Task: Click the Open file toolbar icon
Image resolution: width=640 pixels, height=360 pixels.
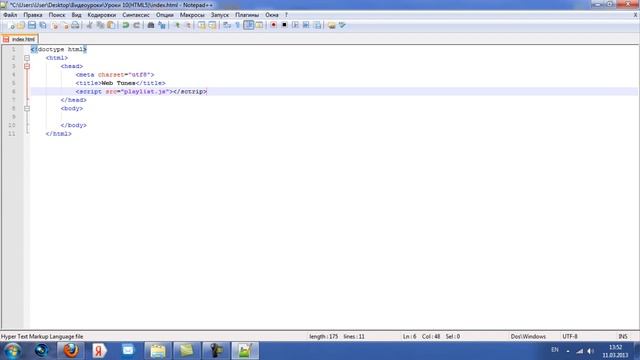Action: 20,25
